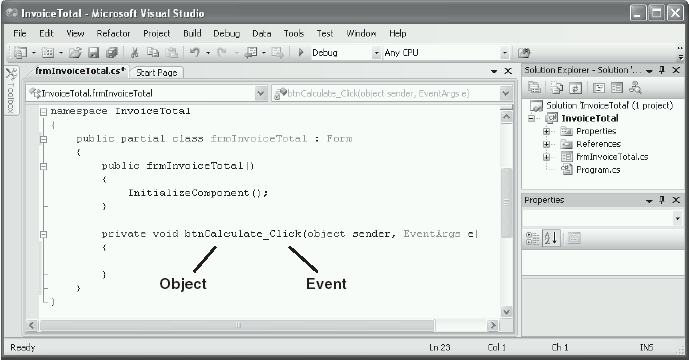Collapse the namespace InvoiceTotal code outline
The image size is (689, 360).
(44, 112)
